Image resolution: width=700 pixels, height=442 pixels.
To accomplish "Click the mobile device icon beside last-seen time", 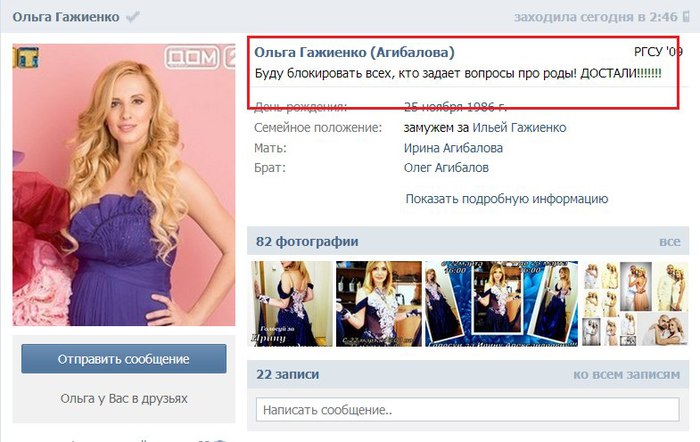I will click(x=686, y=17).
